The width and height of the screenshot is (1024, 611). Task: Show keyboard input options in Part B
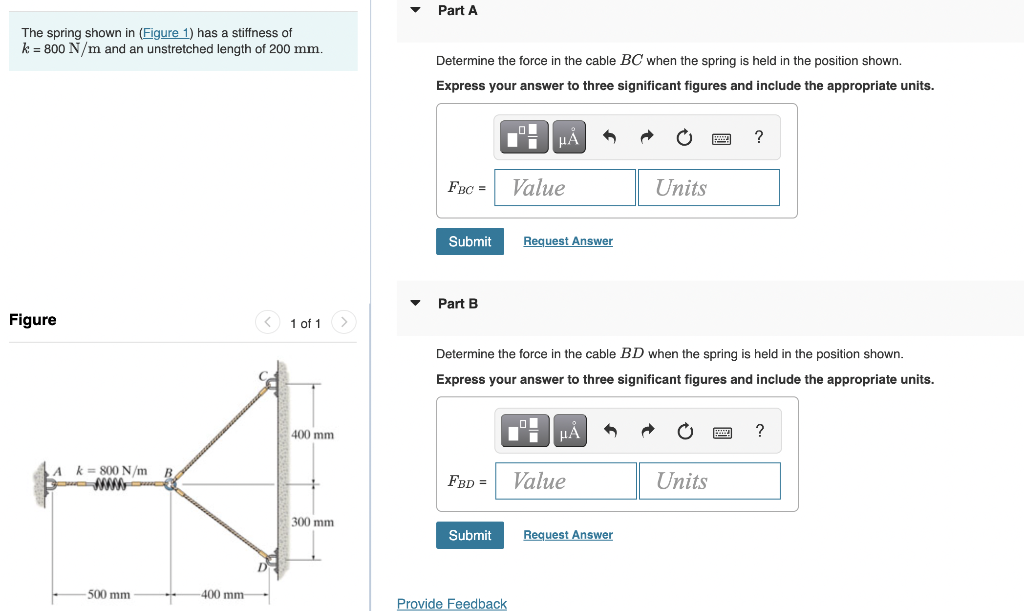point(723,431)
